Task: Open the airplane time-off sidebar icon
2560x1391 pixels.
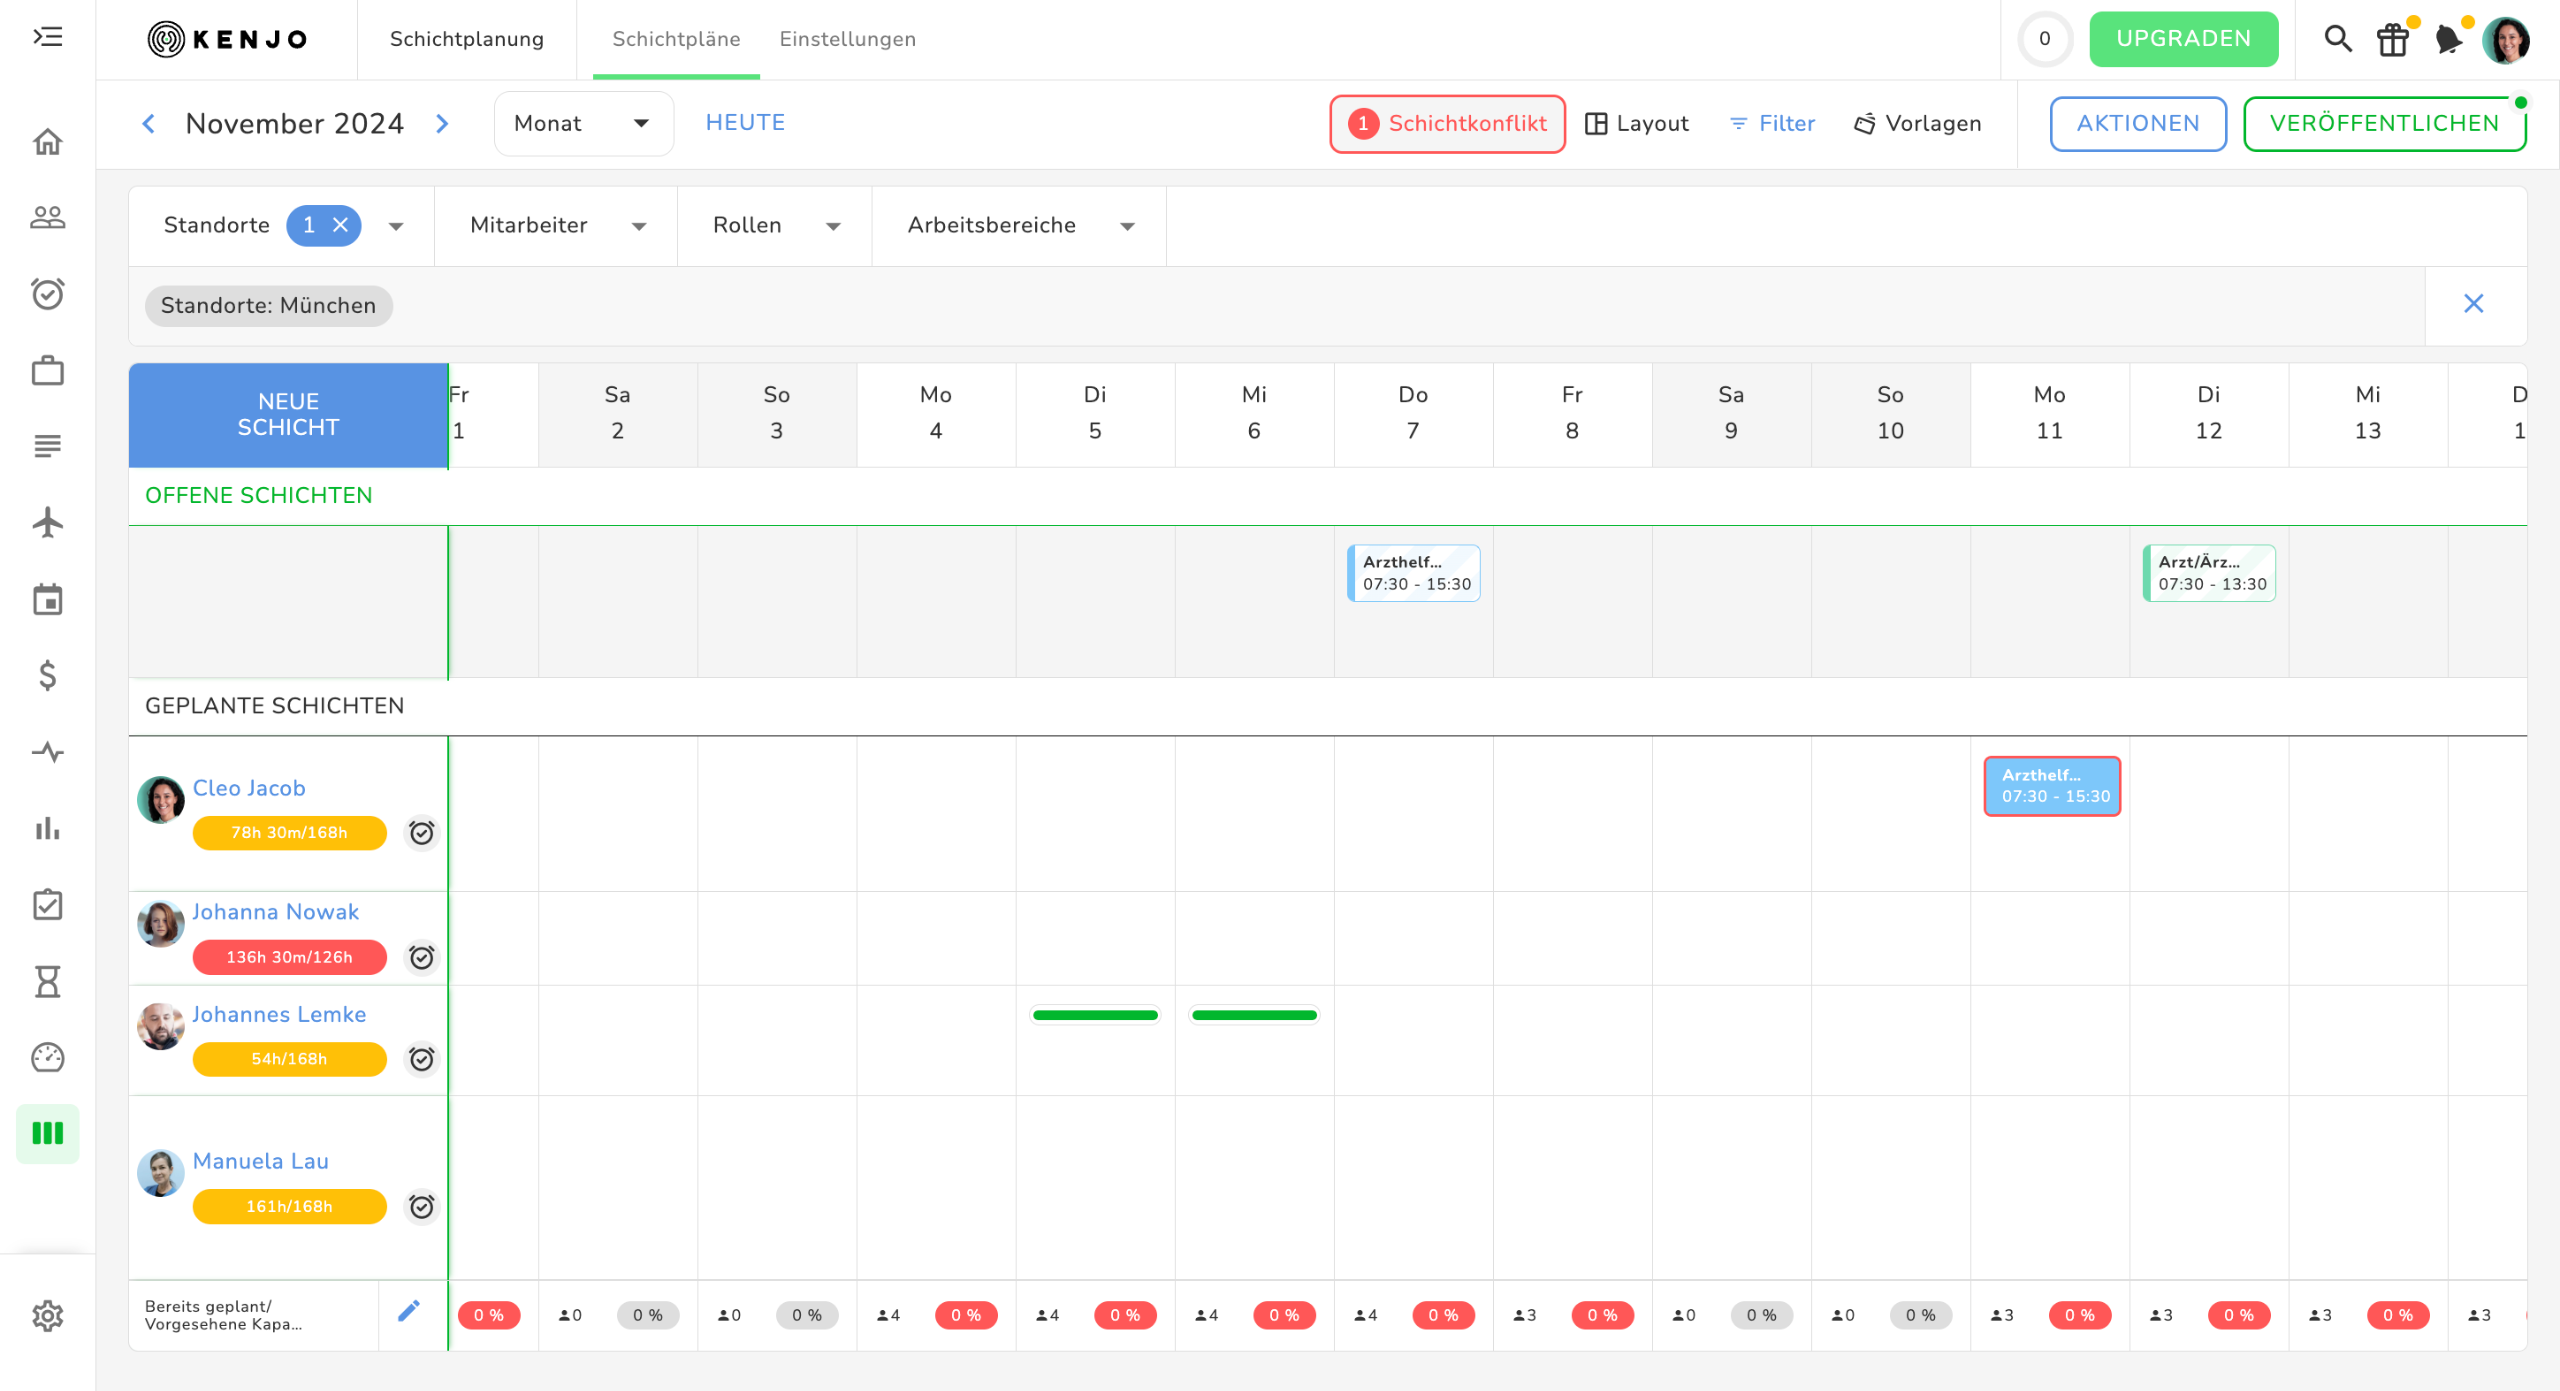Action: [47, 522]
